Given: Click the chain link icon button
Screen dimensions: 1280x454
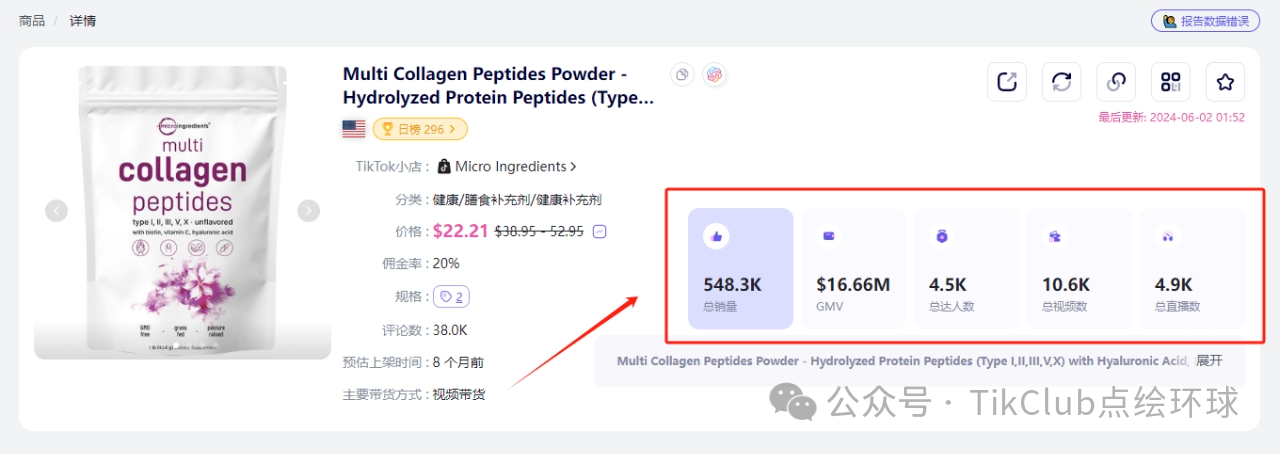Looking at the screenshot, I should pos(1116,82).
